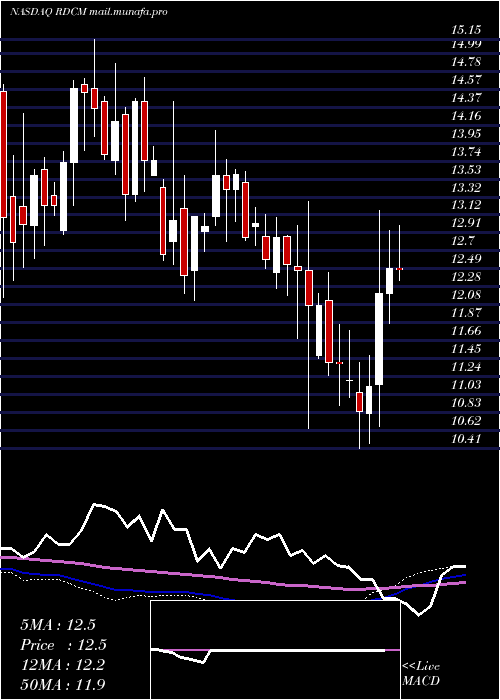Click the 11.24 price axis label
This screenshot has width=500, height=700.
(x=466, y=367)
